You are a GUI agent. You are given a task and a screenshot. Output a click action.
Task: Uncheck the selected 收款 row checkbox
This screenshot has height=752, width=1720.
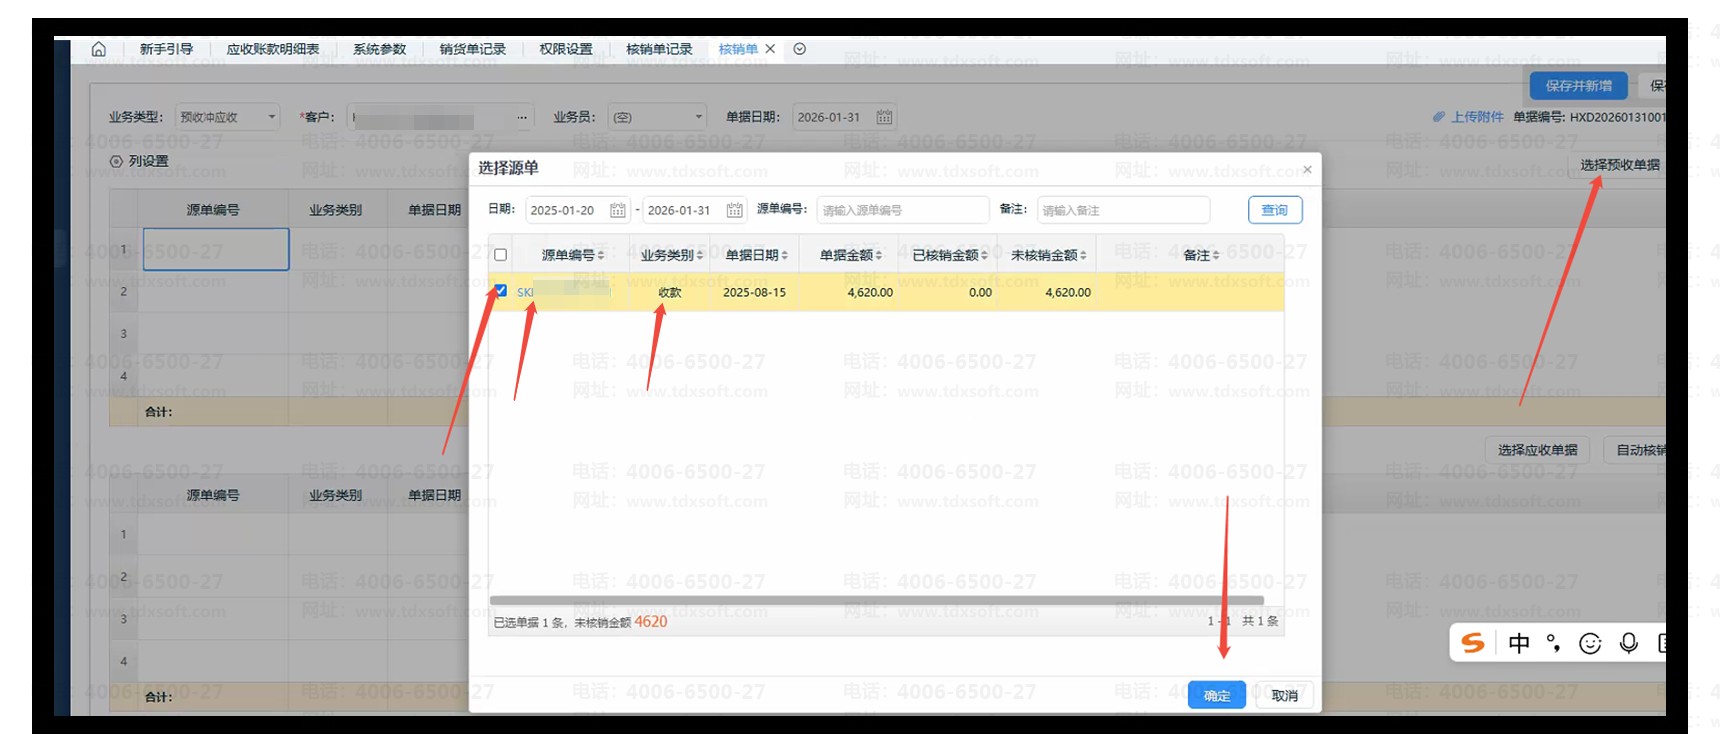[x=501, y=291]
